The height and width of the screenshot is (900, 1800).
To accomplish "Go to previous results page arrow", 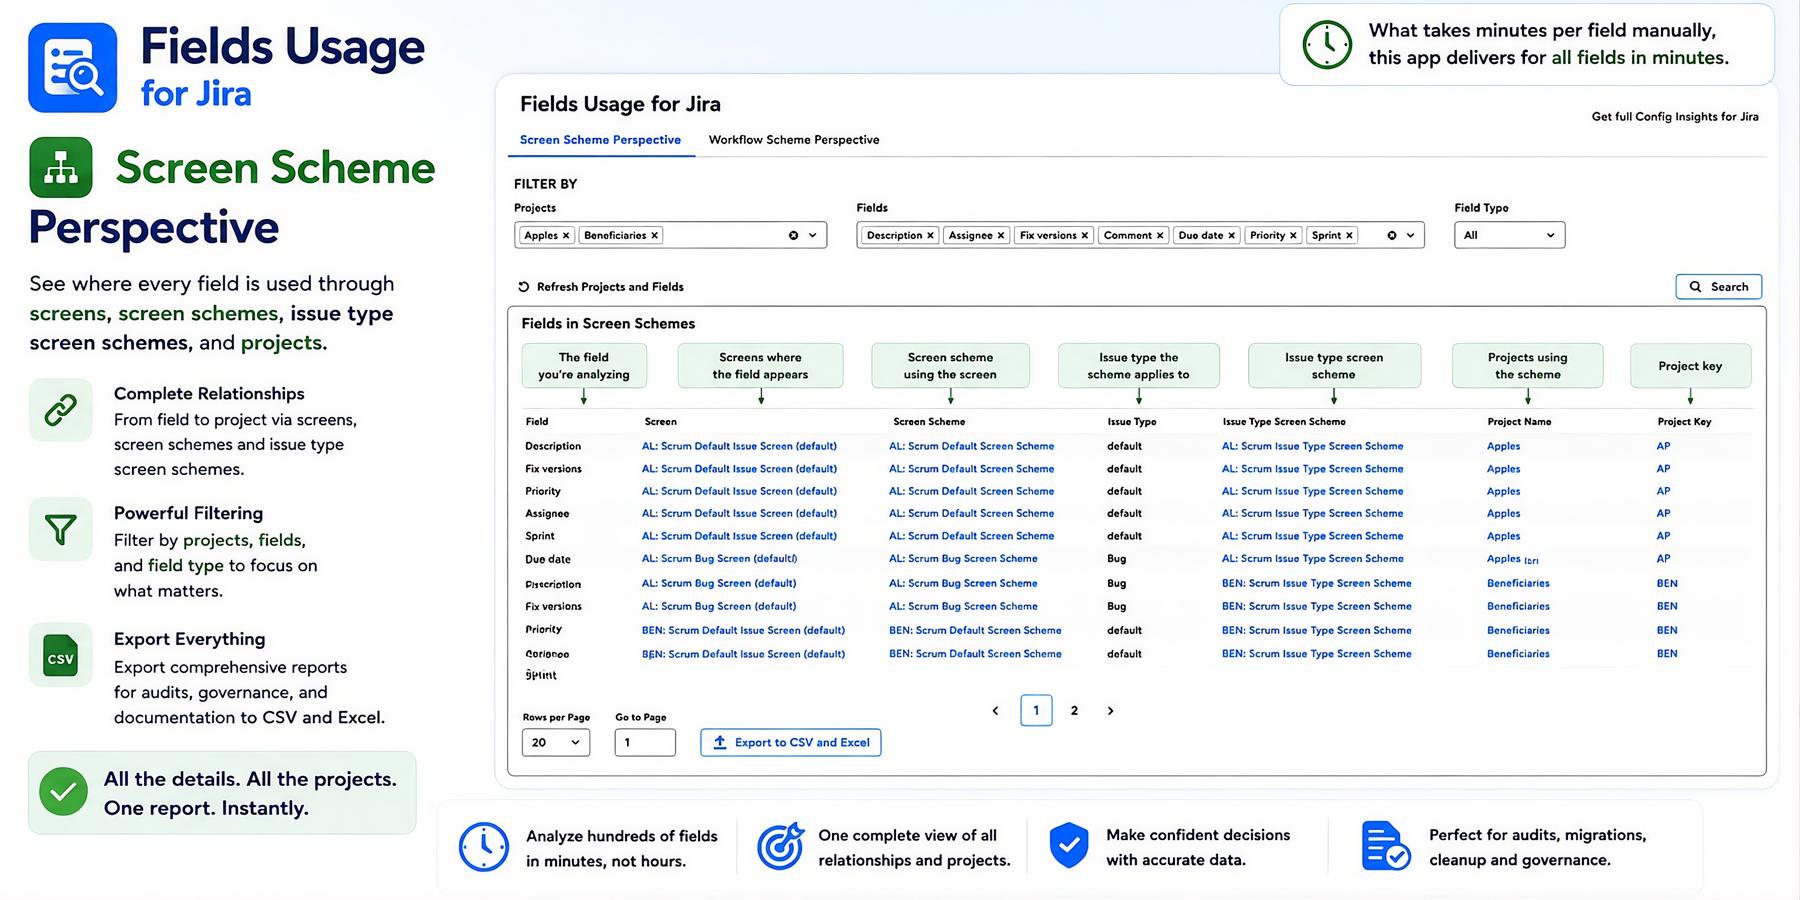I will pyautogui.click(x=995, y=711).
